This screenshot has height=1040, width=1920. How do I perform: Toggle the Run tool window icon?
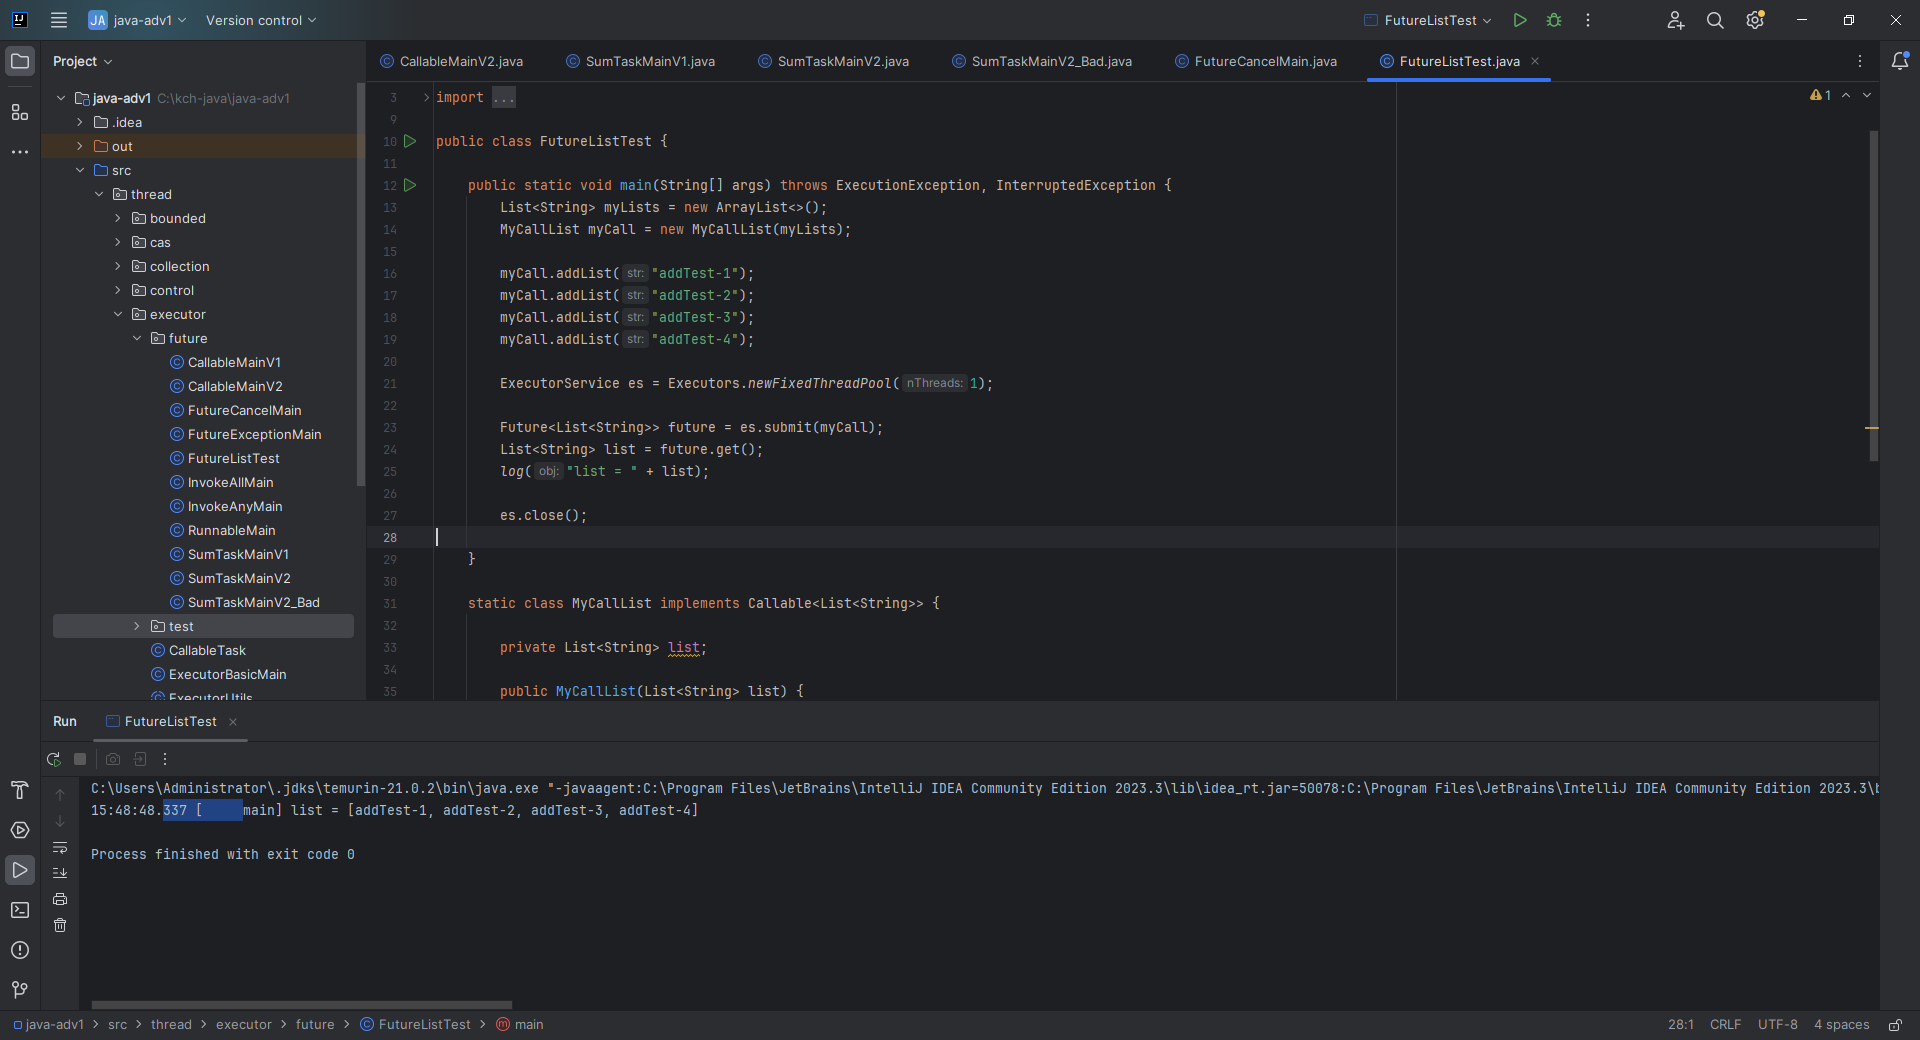[x=20, y=870]
